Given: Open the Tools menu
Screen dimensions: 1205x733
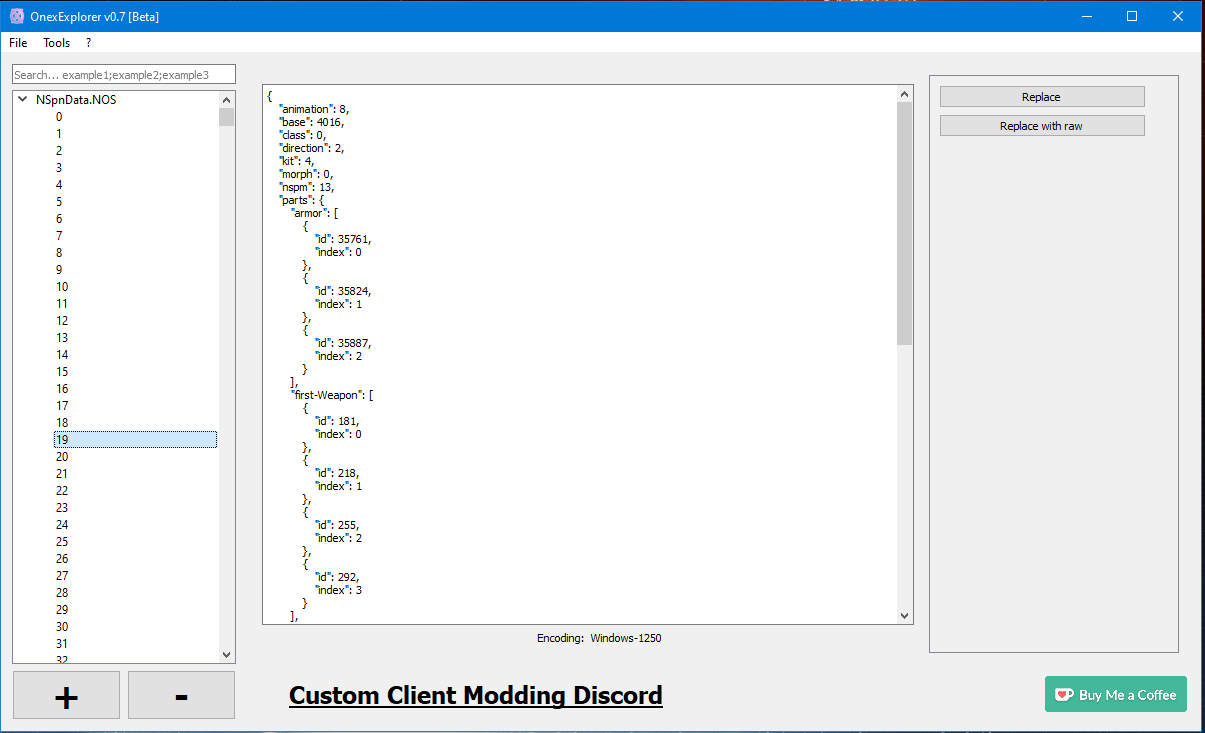Looking at the screenshot, I should point(56,43).
